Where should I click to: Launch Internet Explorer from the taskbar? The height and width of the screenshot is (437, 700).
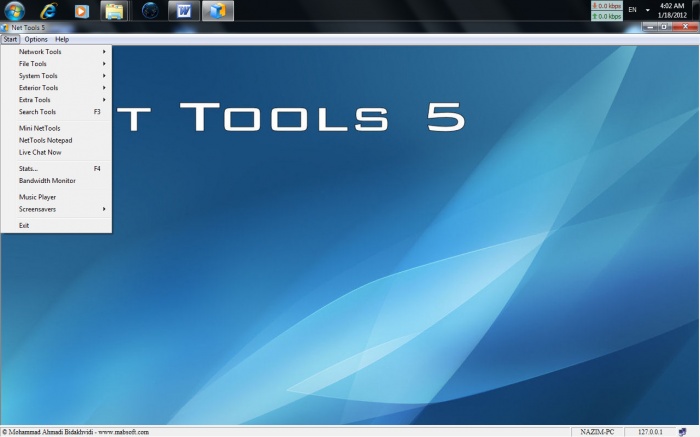48,11
